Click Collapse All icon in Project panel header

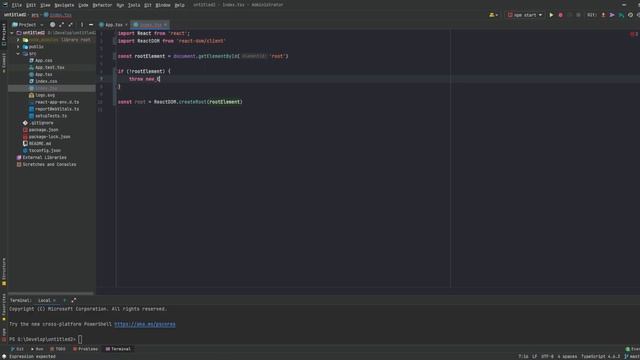tap(71, 25)
